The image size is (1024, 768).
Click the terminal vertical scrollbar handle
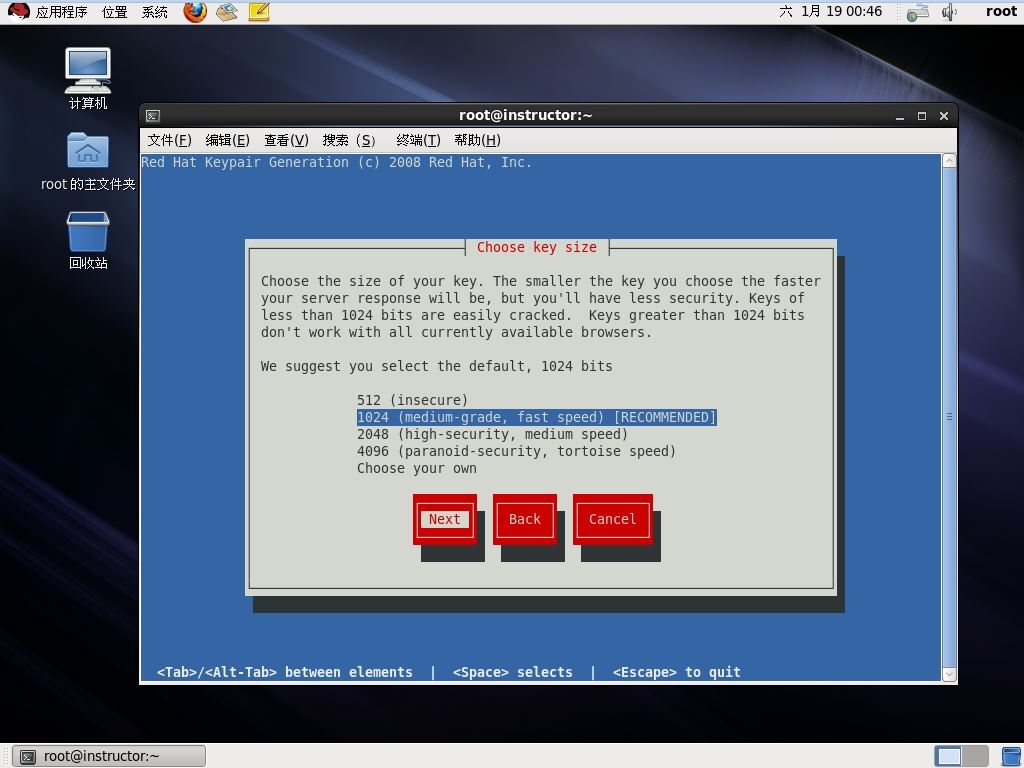[x=950, y=417]
